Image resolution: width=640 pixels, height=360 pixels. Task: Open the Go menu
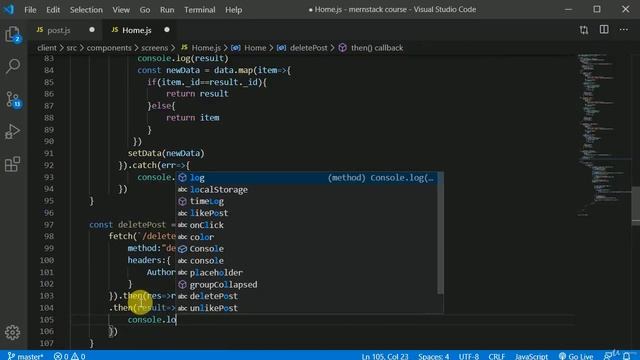145,9
